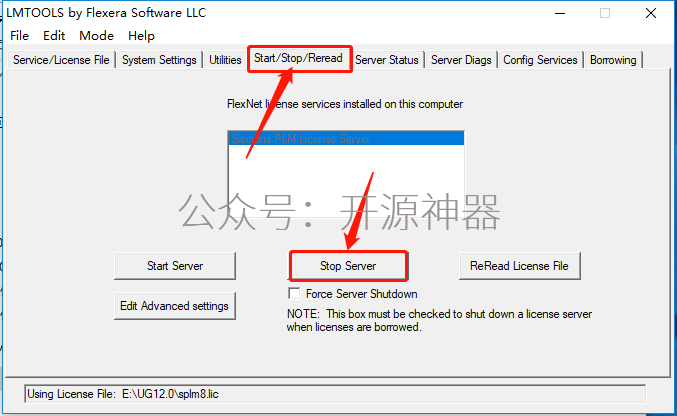Viewport: 677px width, 416px height.
Task: Open the Edit menu
Action: click(54, 36)
